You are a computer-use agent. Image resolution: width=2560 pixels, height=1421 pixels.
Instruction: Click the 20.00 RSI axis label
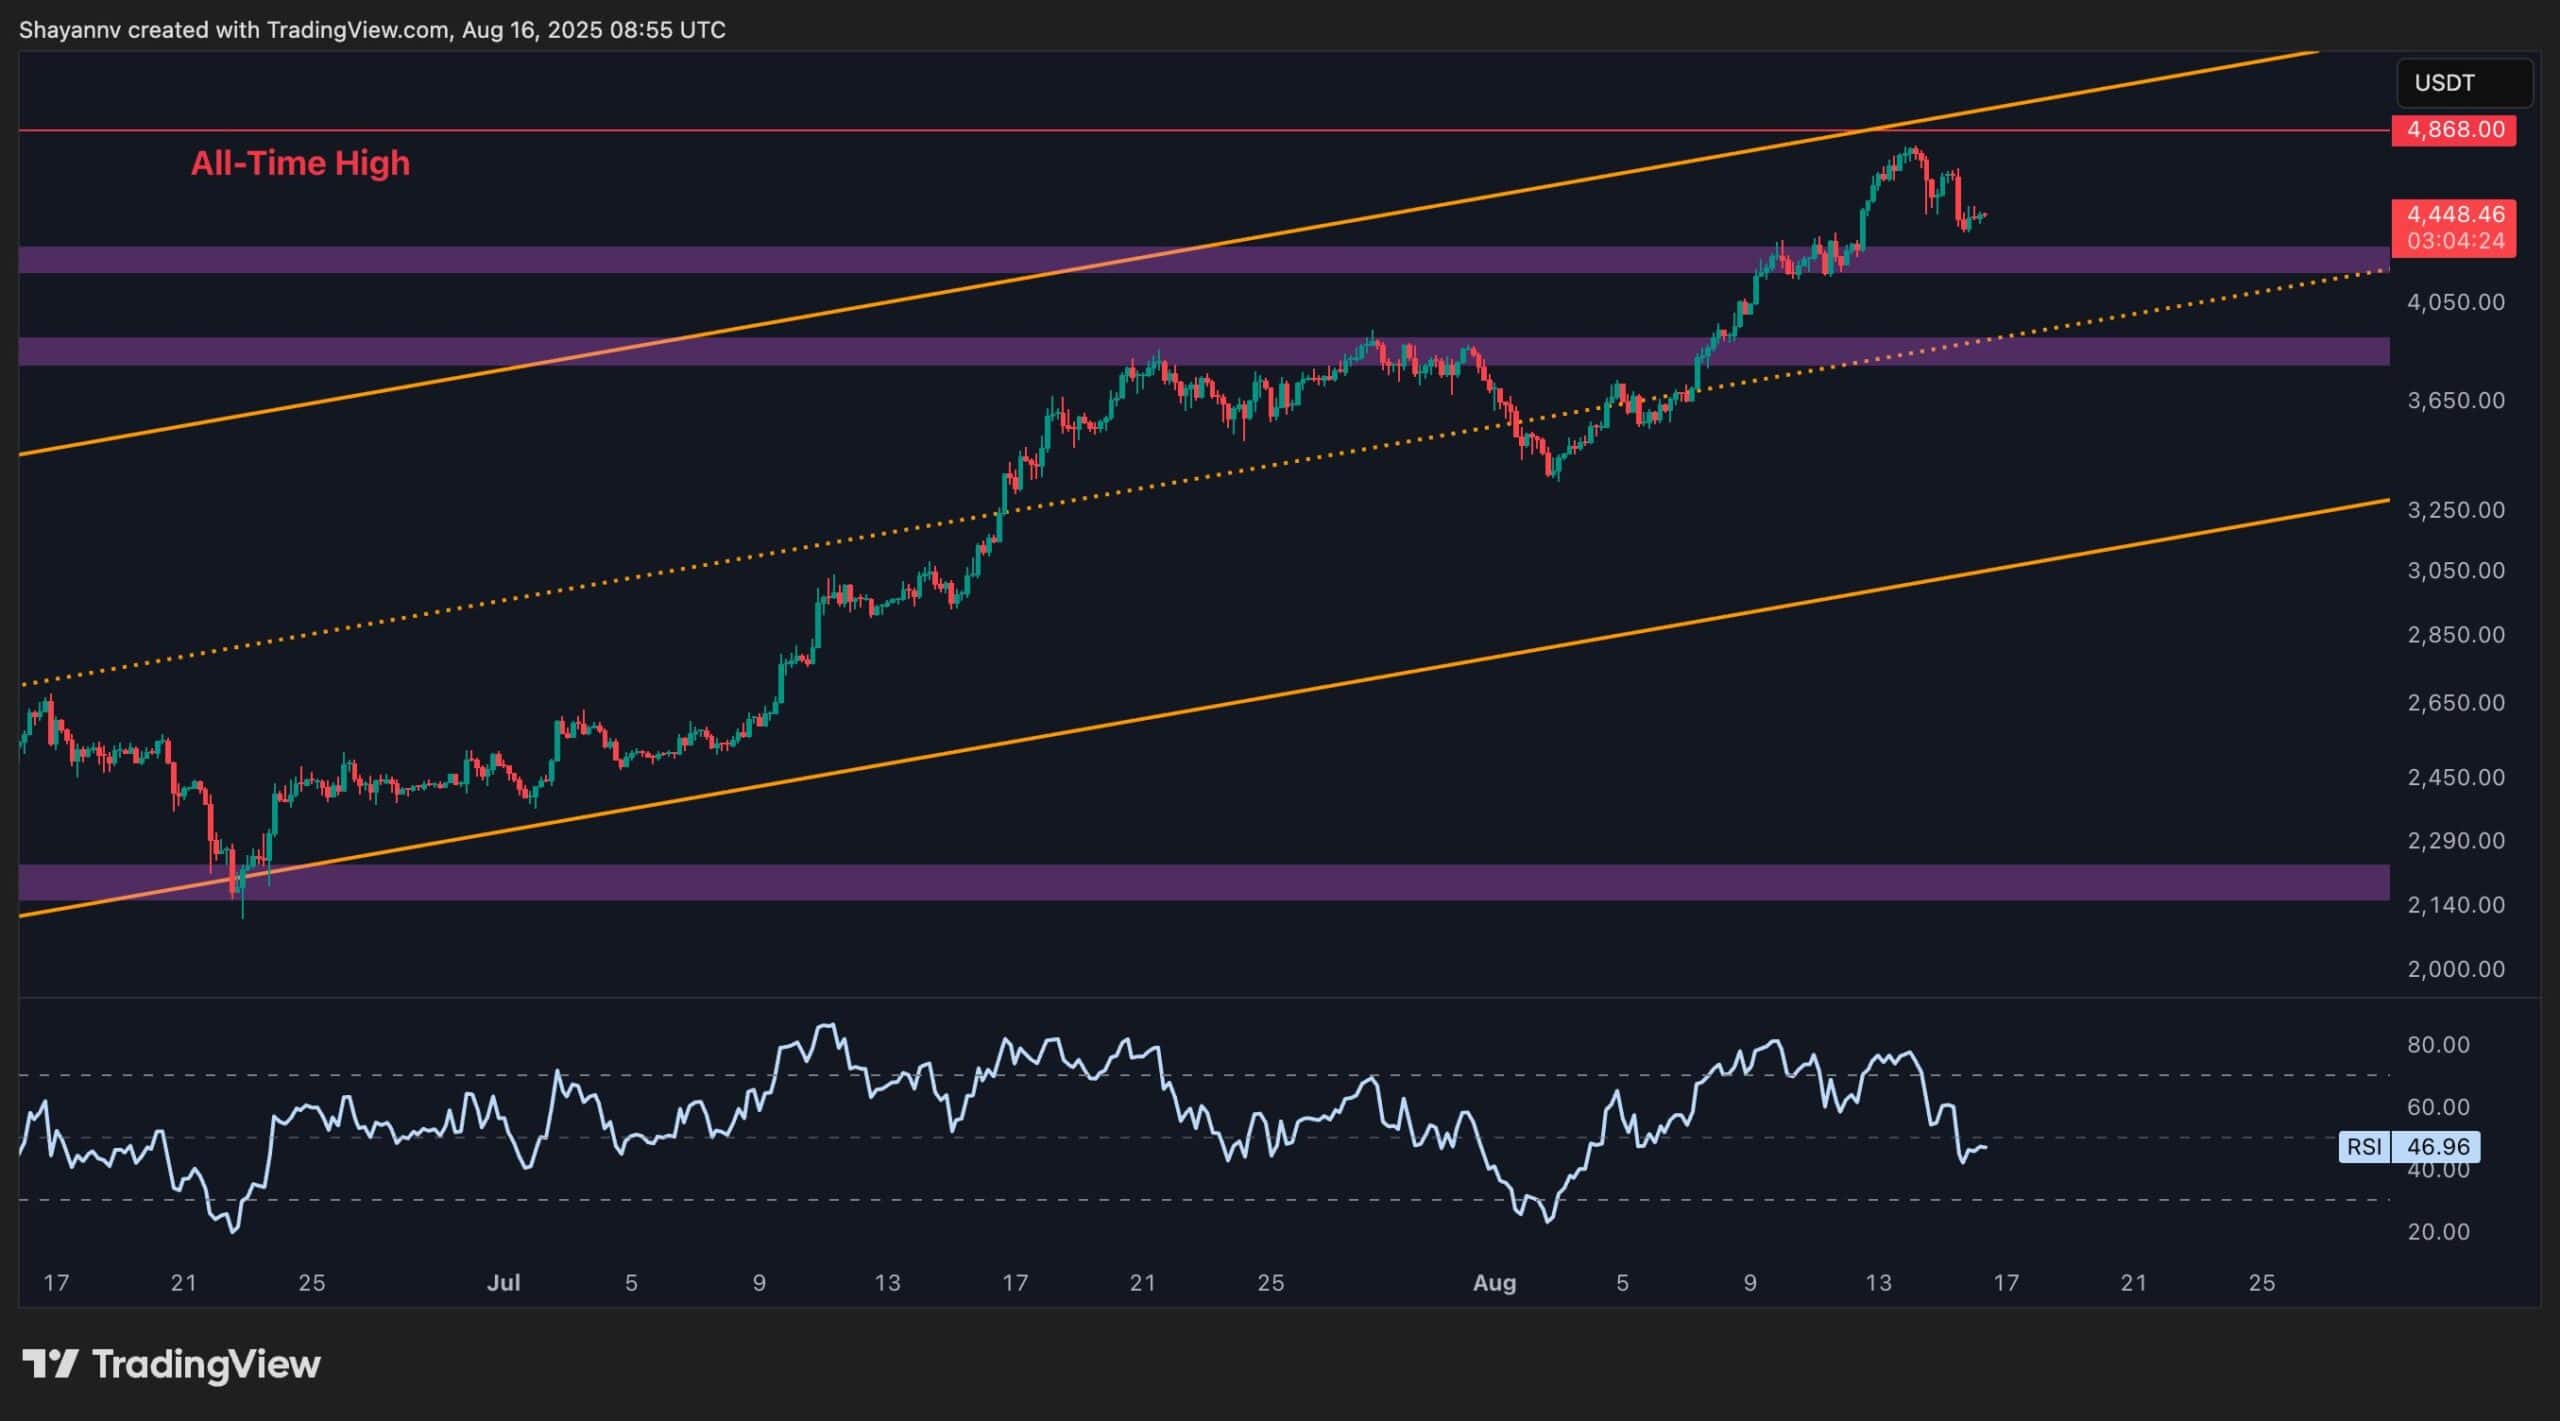(x=2438, y=1232)
